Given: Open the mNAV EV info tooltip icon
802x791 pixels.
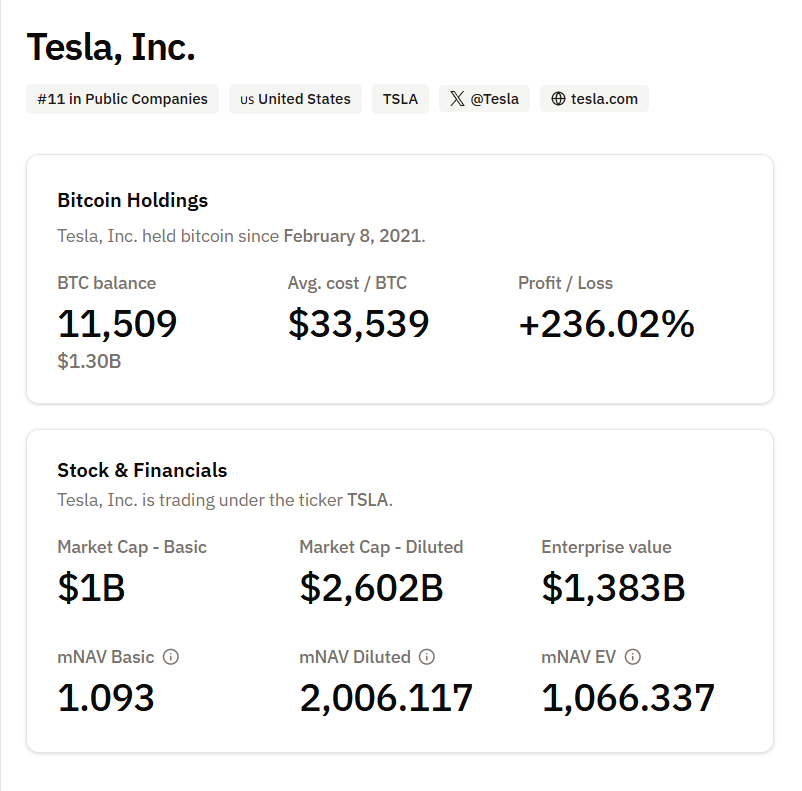Looking at the screenshot, I should pyautogui.click(x=632, y=657).
